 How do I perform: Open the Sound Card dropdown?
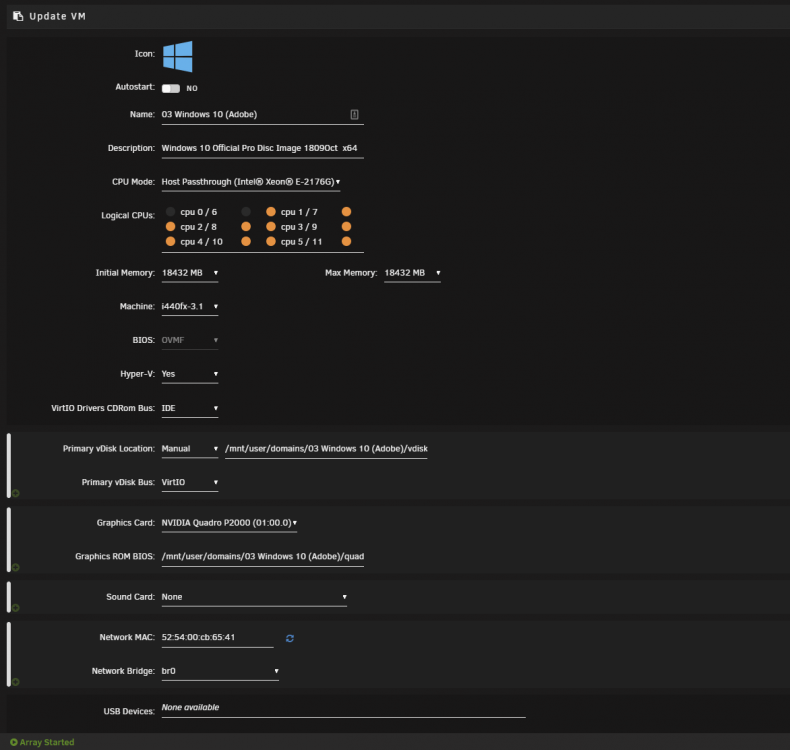(x=254, y=597)
